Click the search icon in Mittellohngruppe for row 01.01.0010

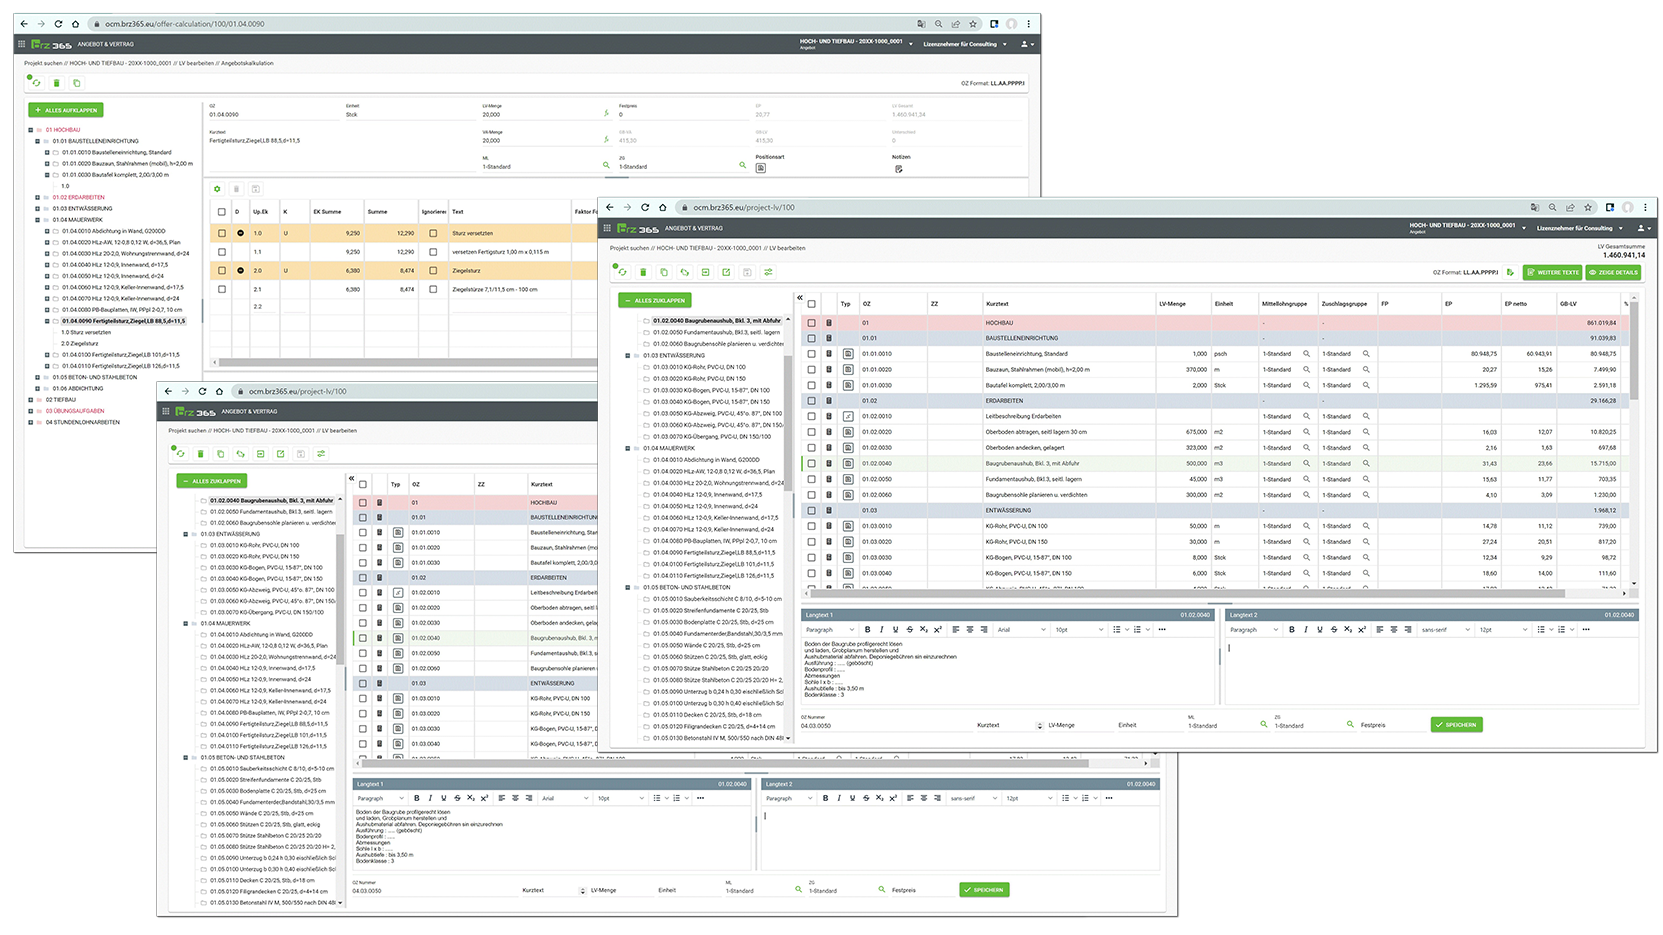(x=1306, y=354)
